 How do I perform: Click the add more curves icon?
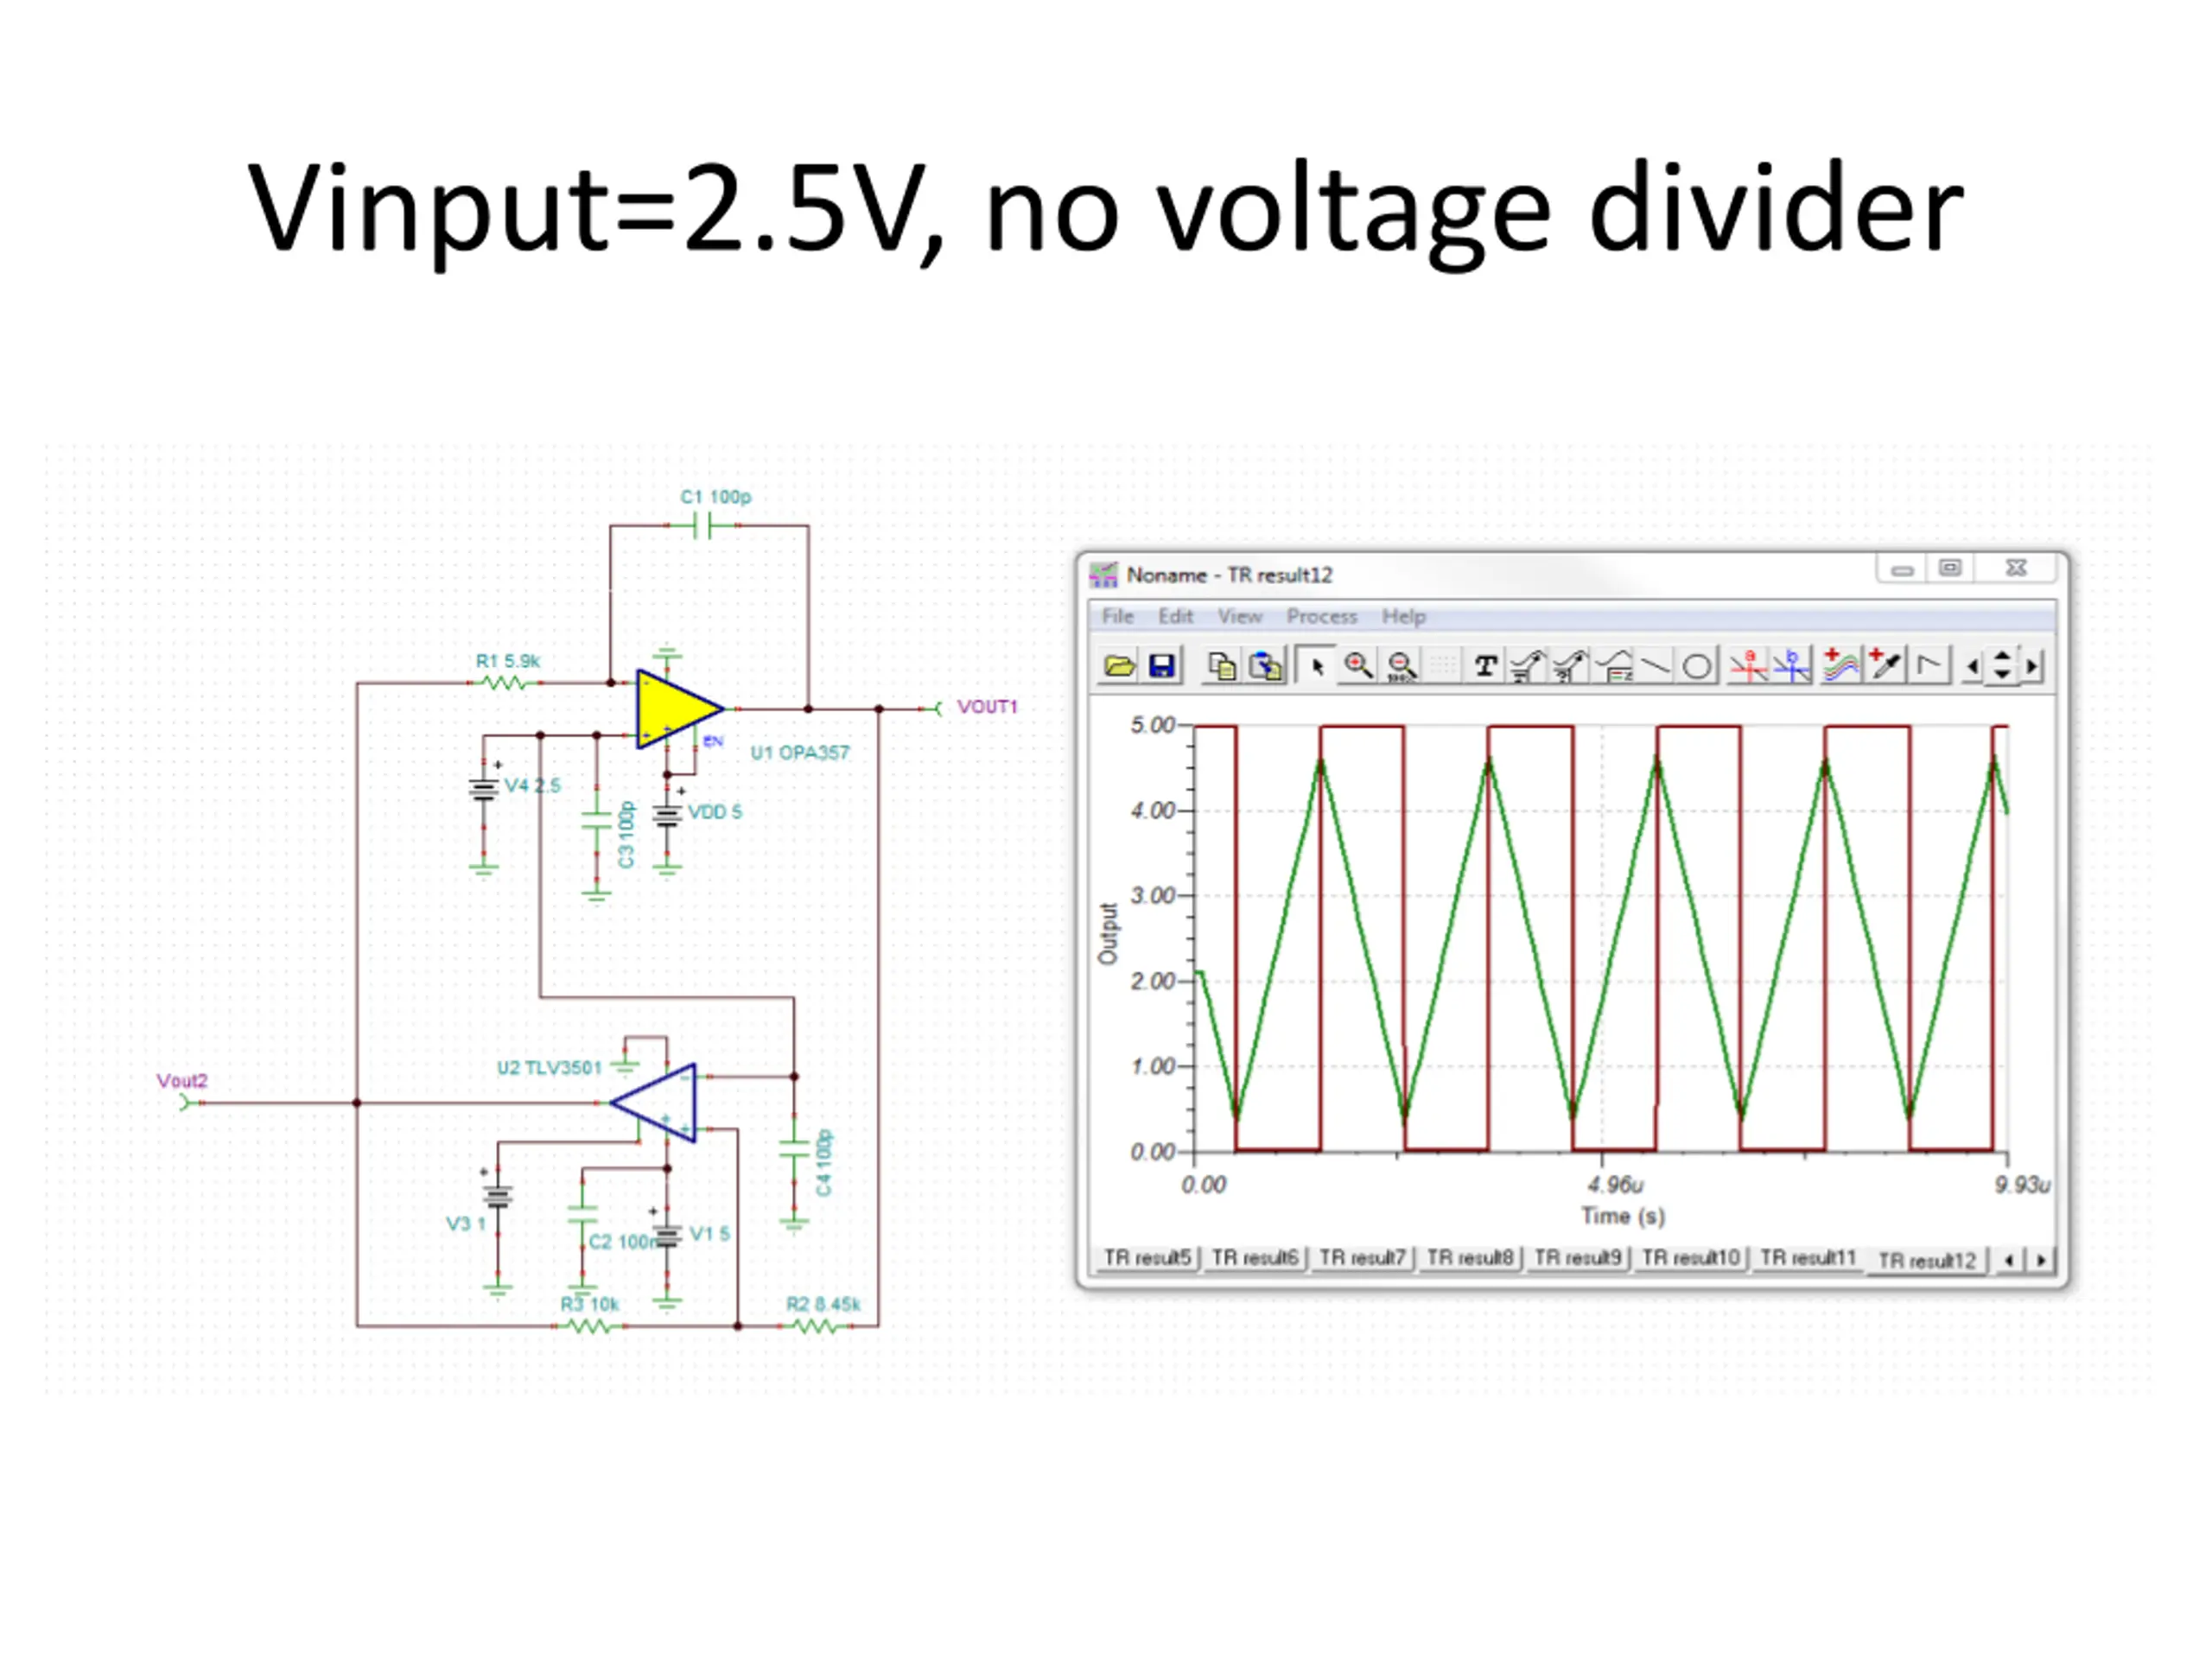point(1840,666)
